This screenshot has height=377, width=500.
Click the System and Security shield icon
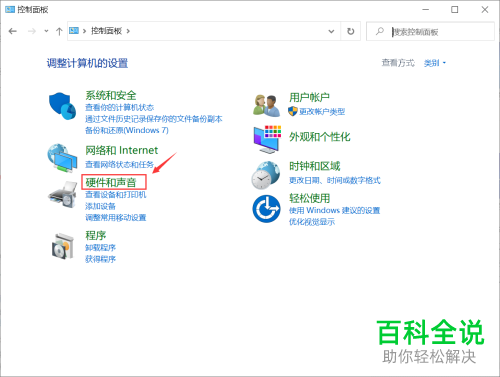click(x=63, y=106)
